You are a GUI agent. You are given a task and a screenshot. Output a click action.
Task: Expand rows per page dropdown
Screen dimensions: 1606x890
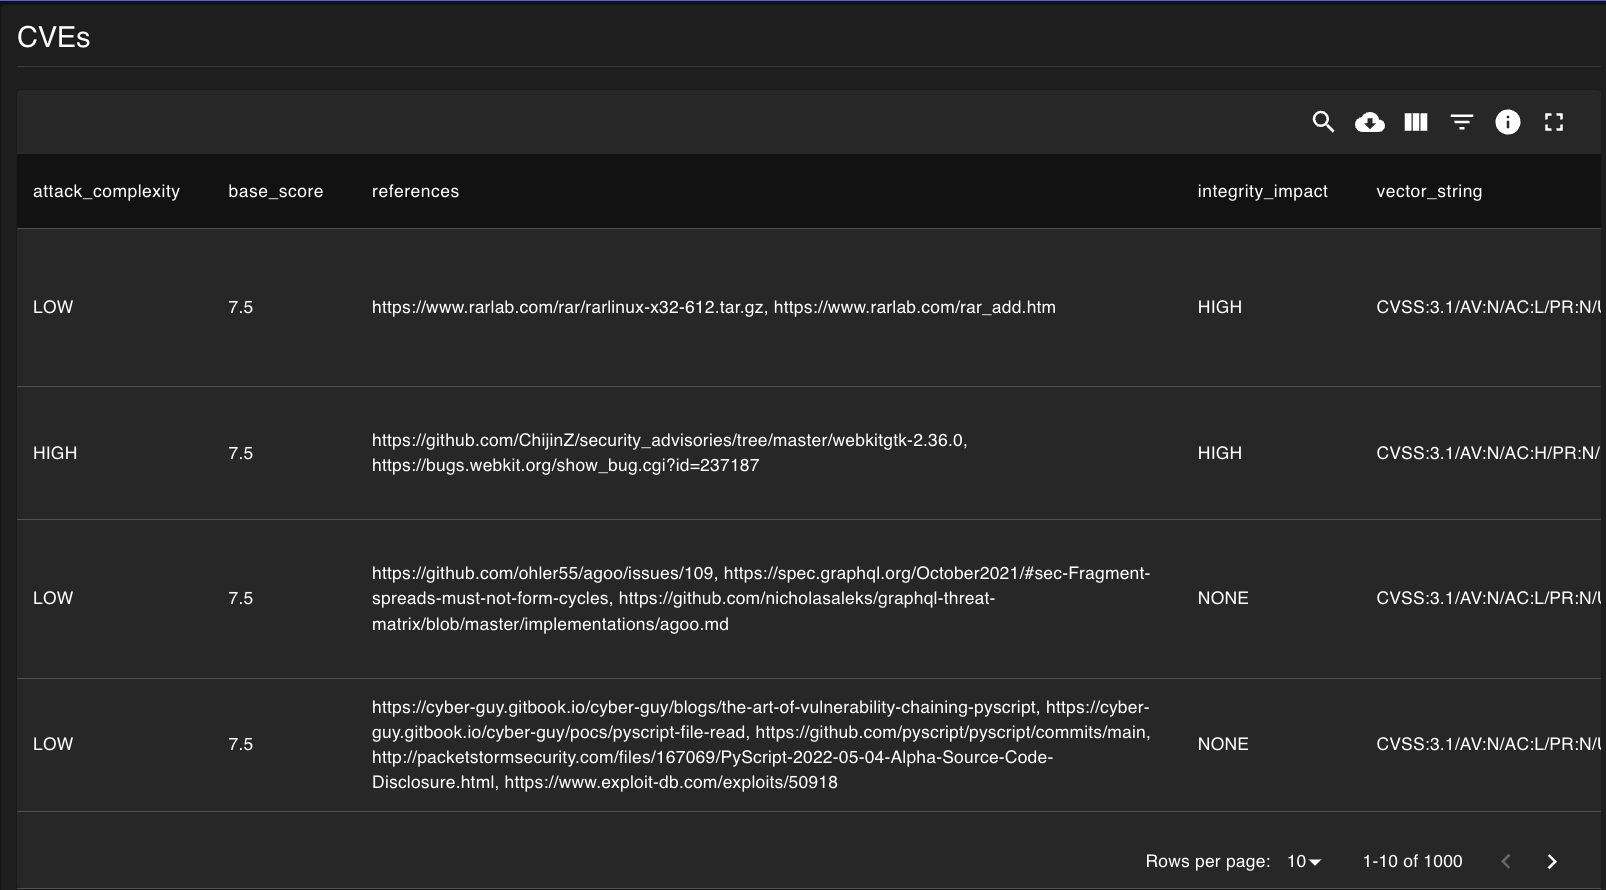(1304, 861)
